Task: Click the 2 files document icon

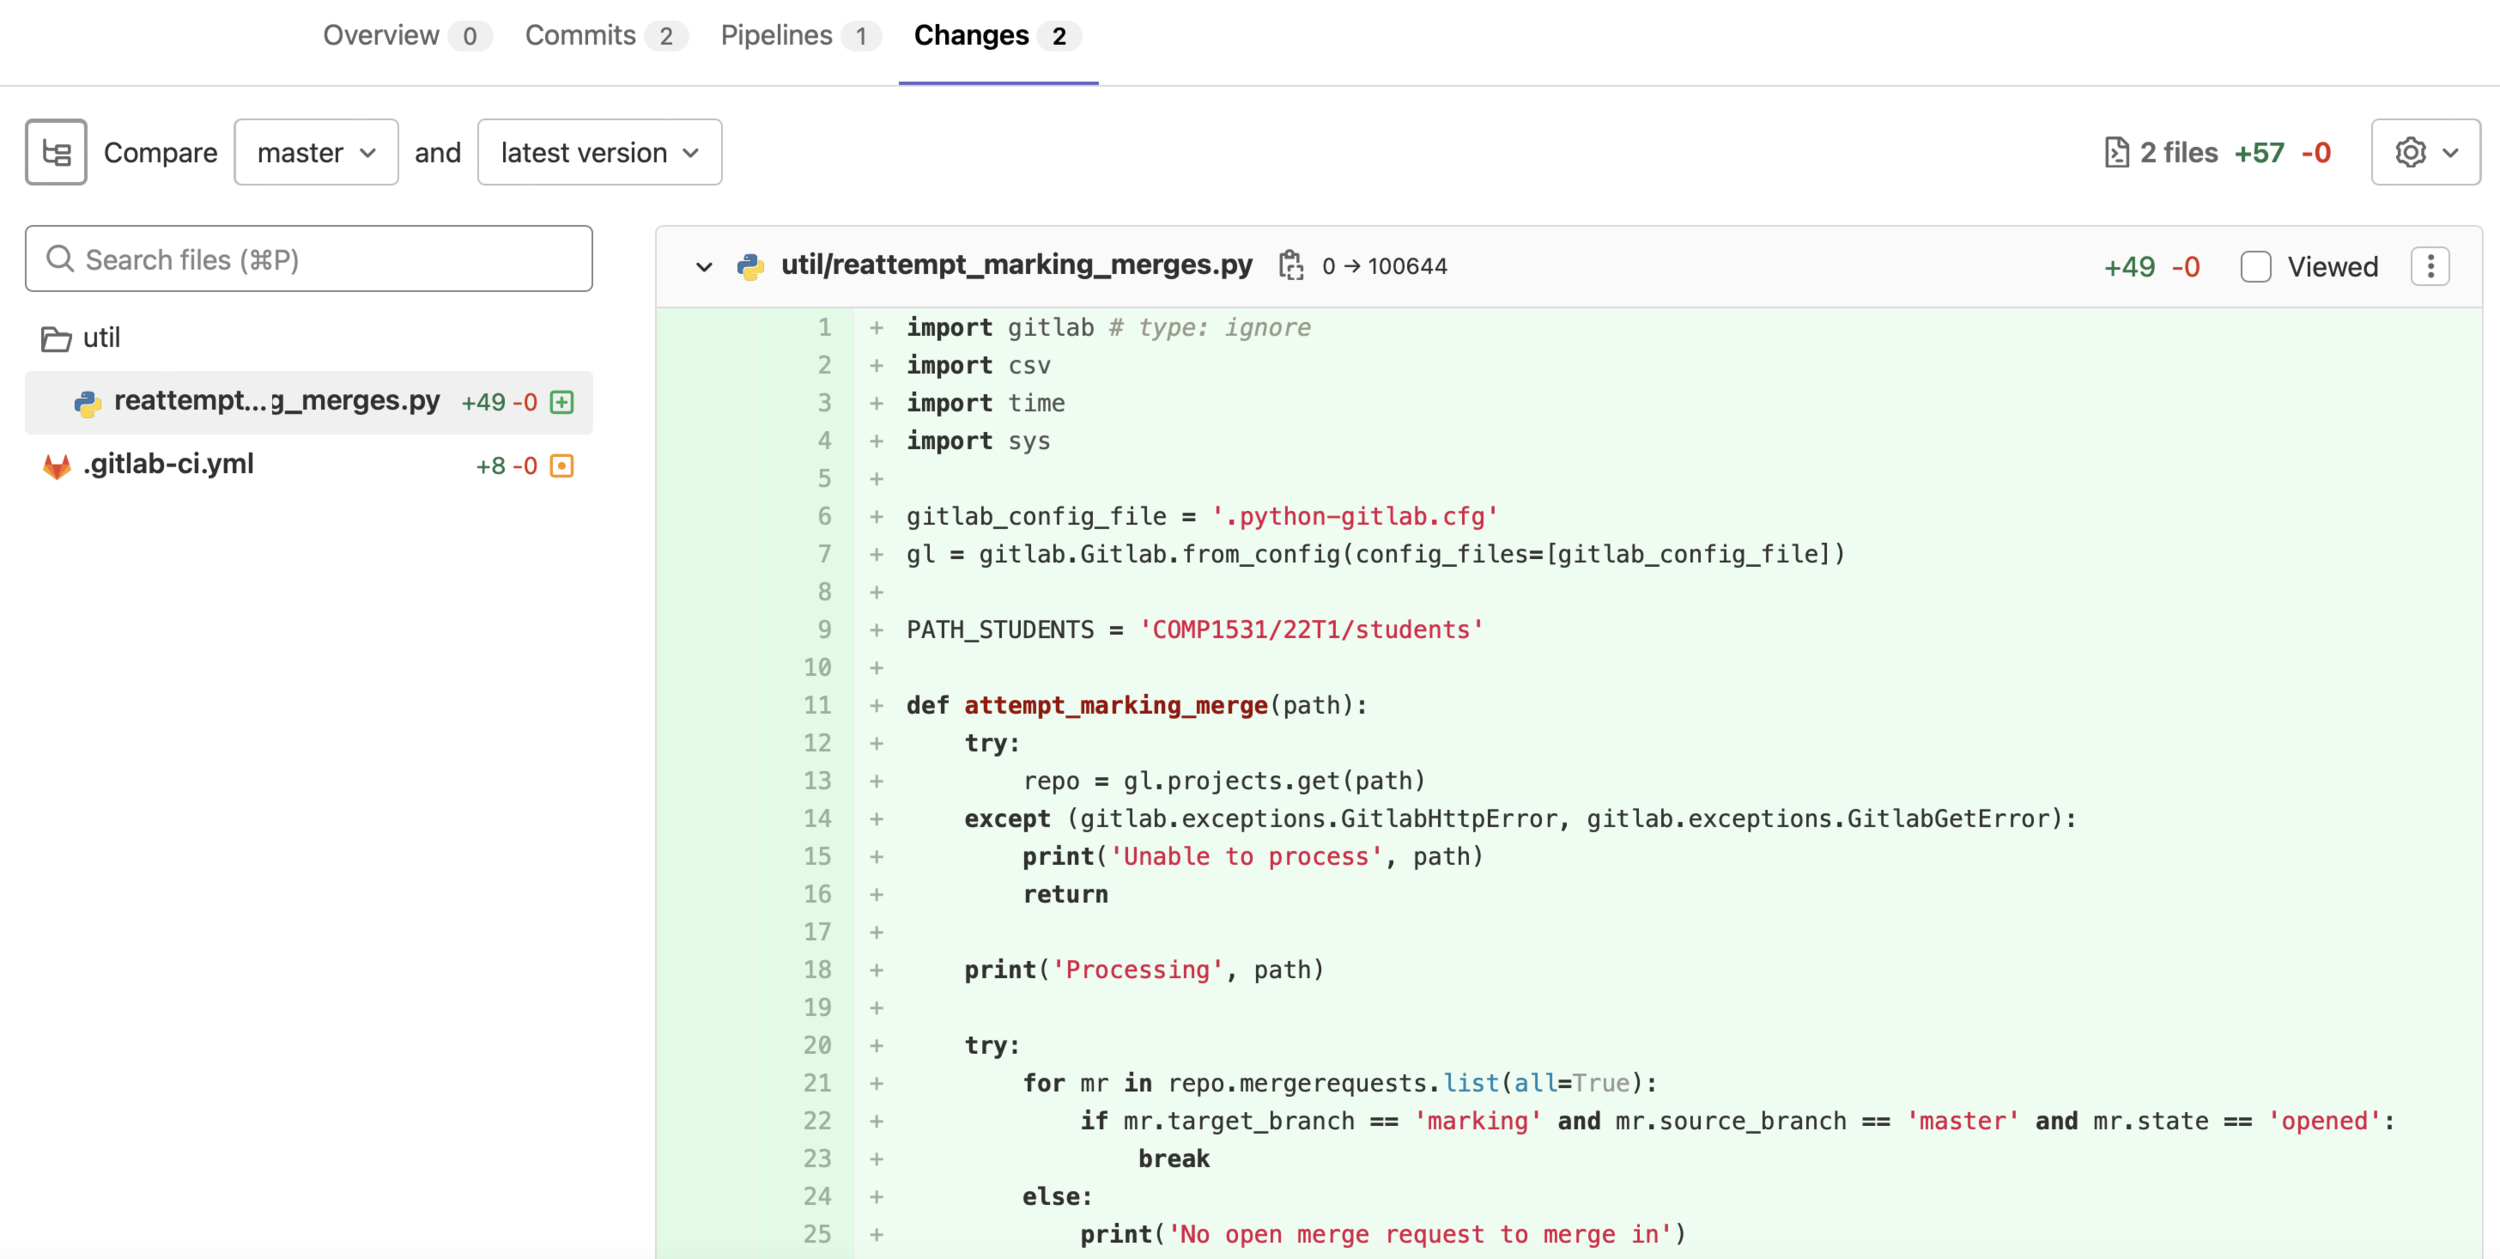Action: 2116,152
